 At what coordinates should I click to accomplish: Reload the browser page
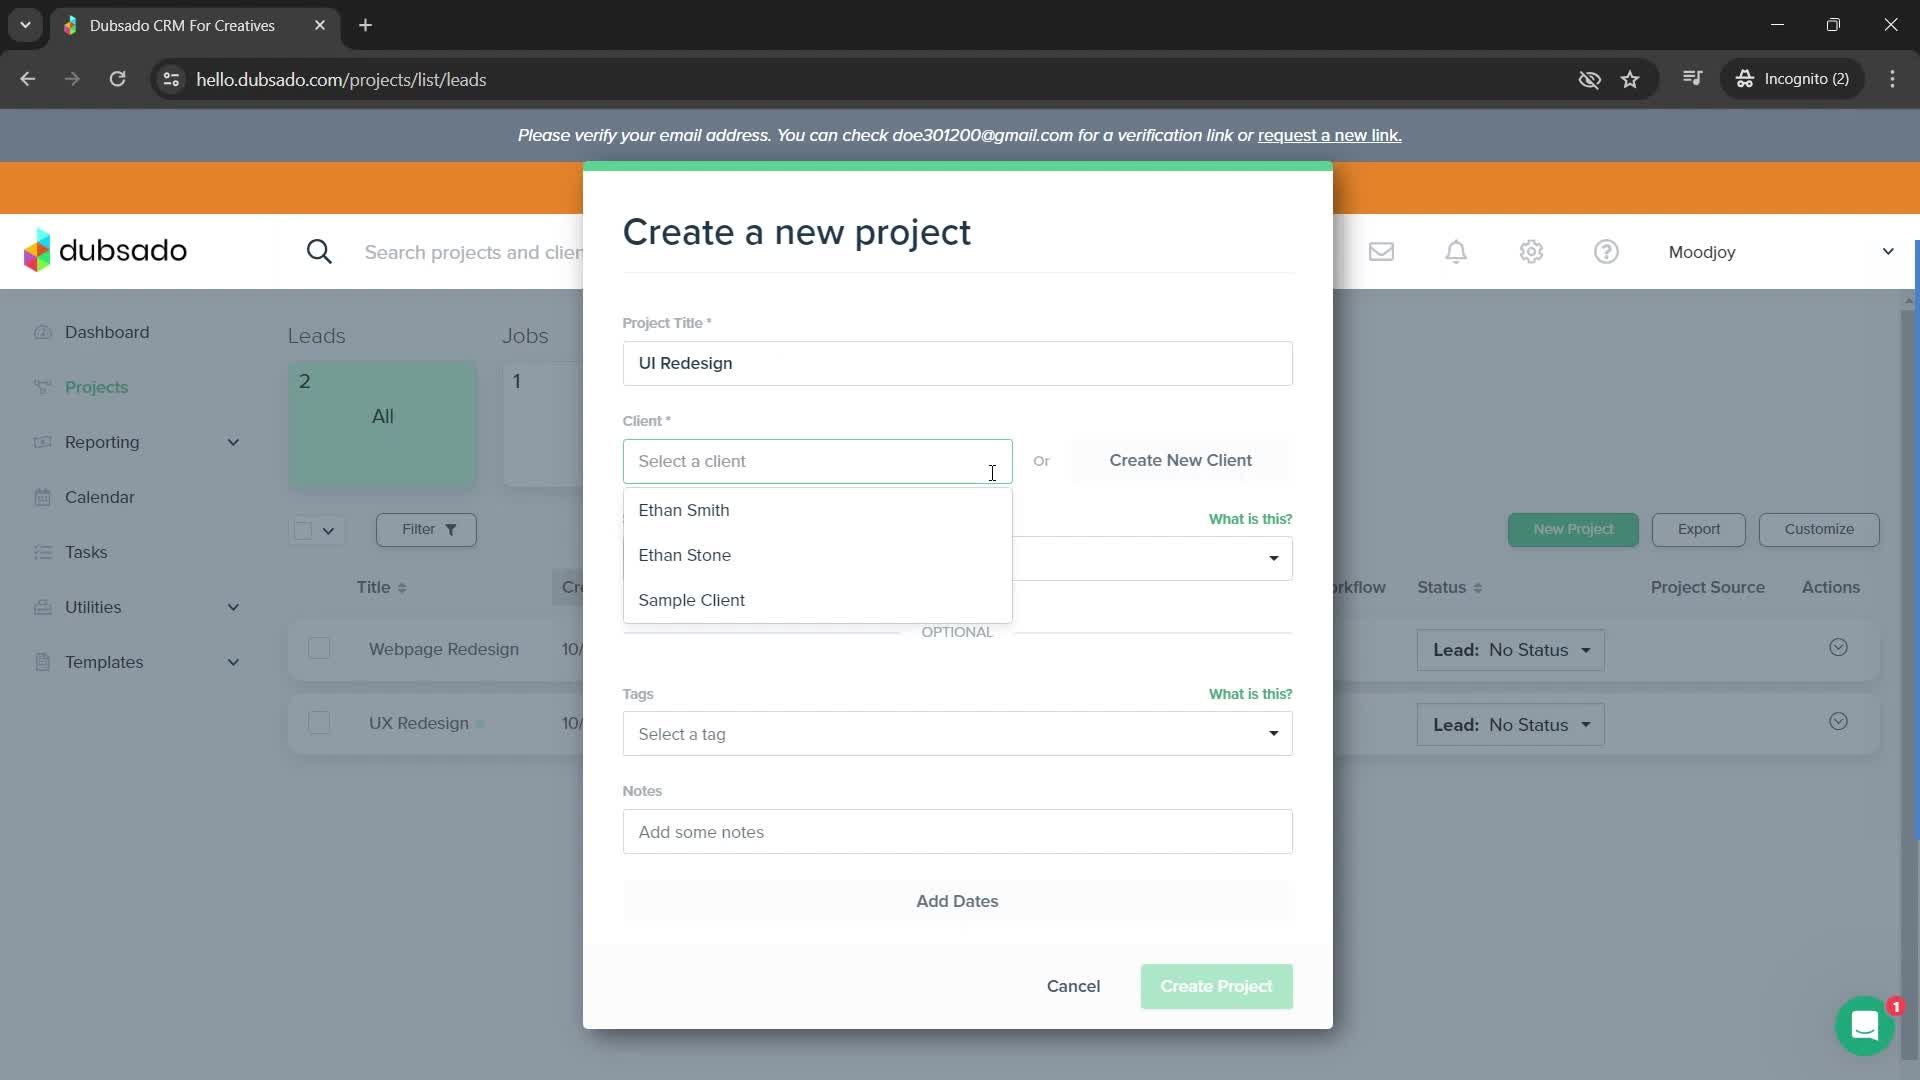[x=117, y=79]
